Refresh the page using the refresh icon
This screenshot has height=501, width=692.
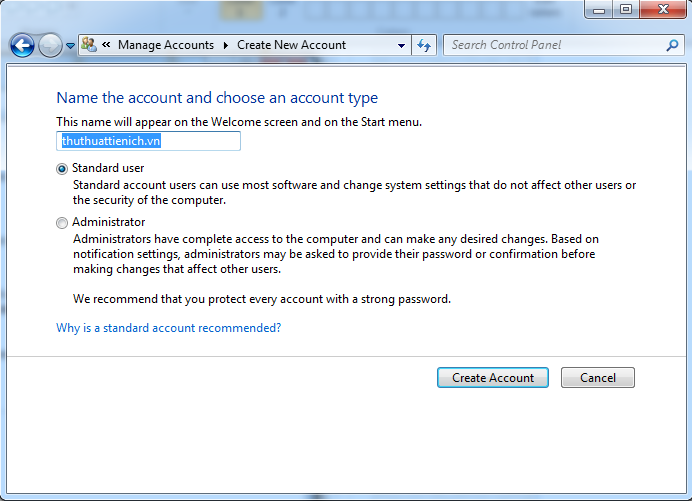click(x=424, y=45)
